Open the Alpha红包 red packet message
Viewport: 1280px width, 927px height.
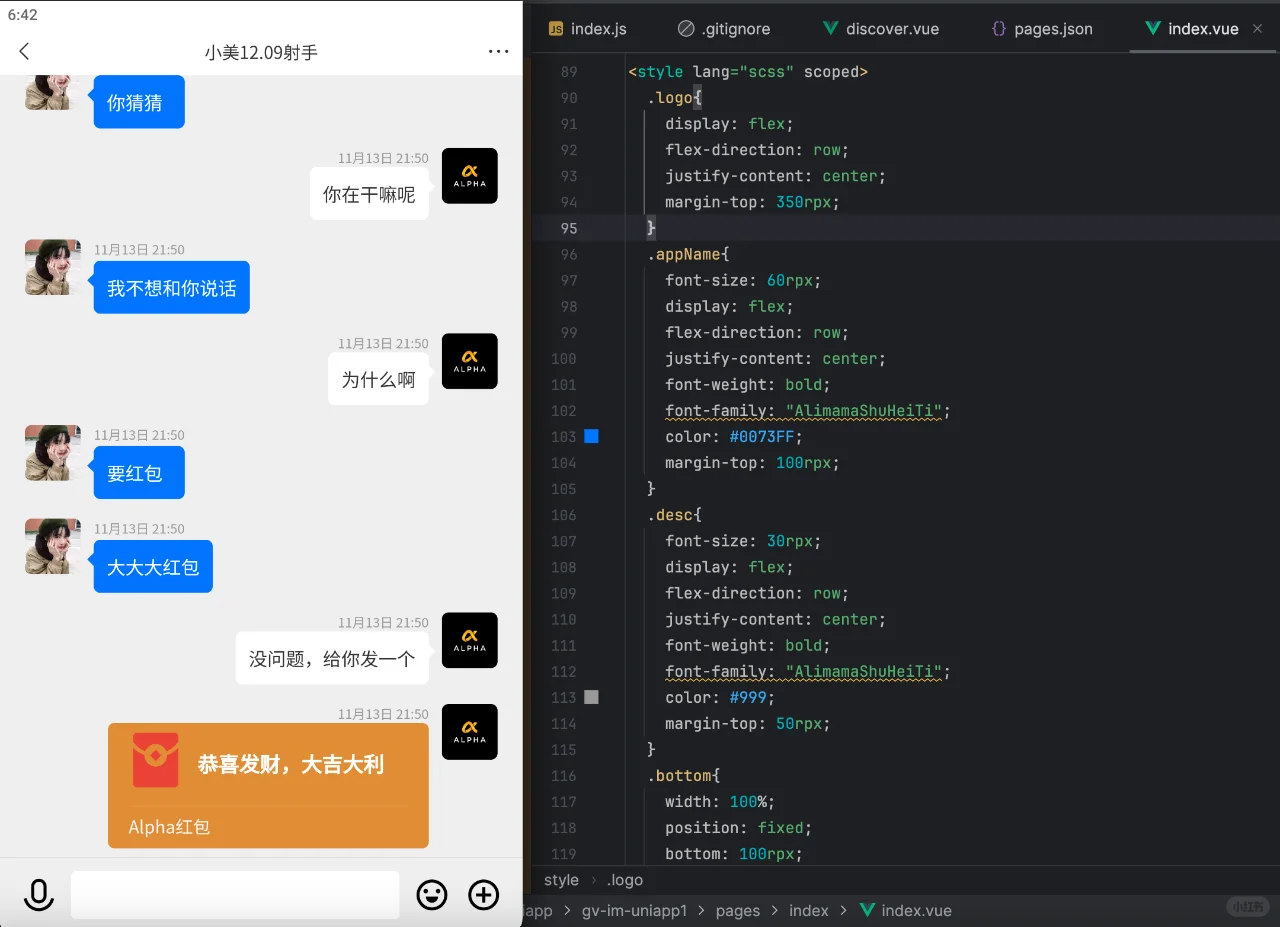click(268, 786)
